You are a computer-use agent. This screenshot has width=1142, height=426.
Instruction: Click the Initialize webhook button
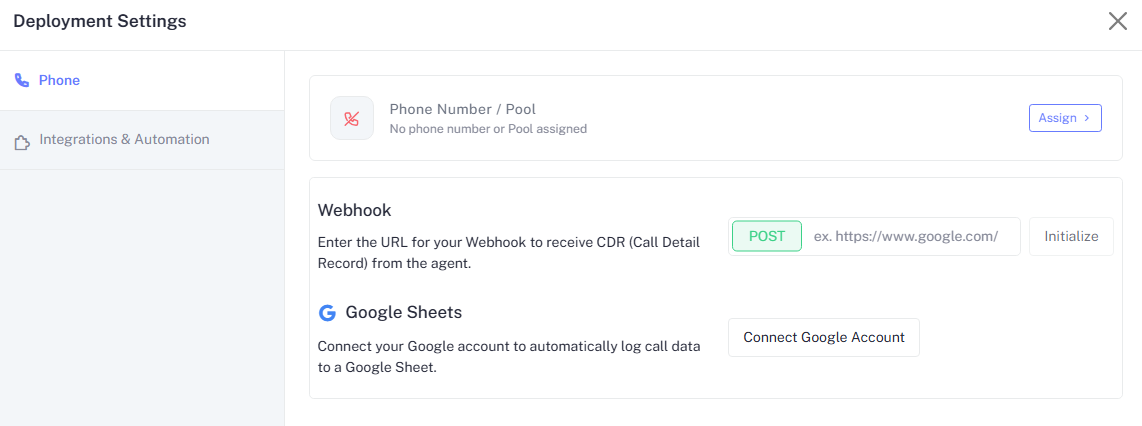tap(1071, 237)
